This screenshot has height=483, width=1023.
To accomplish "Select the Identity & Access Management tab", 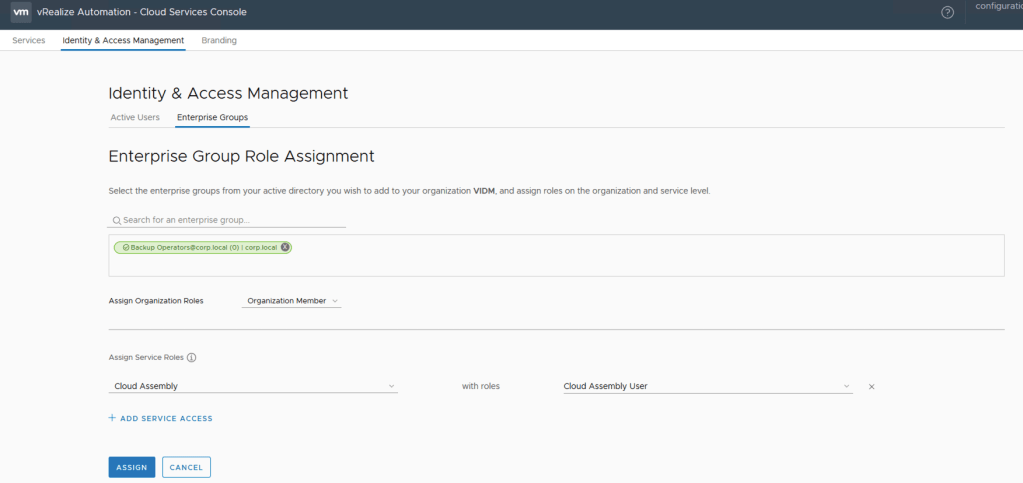I will [123, 40].
